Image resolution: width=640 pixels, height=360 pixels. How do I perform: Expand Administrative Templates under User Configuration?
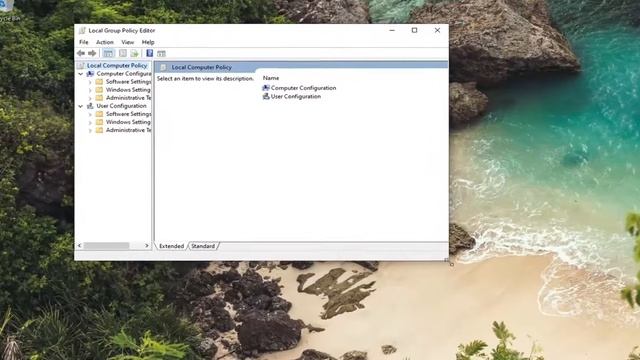[x=90, y=131]
